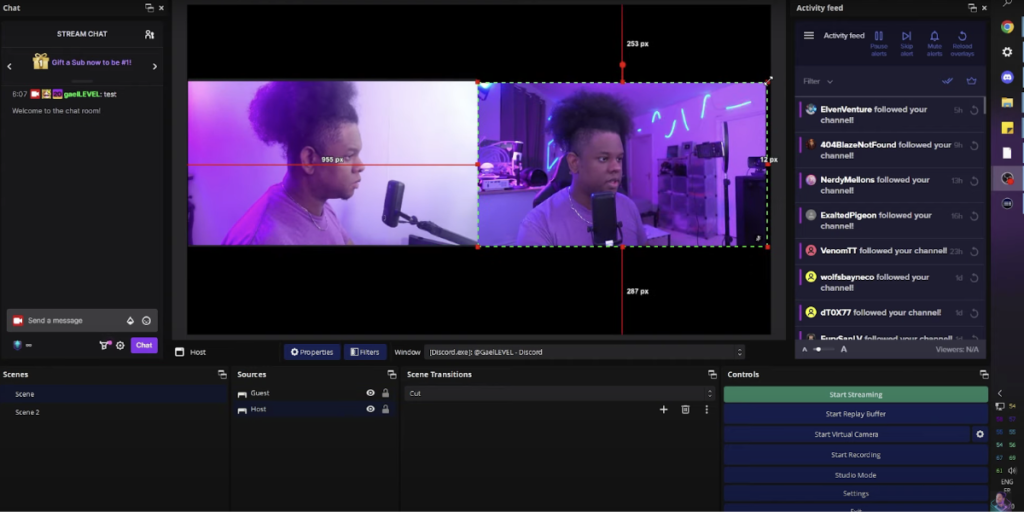1024x512 pixels.
Task: Enable Studio Mode
Action: [x=856, y=475]
